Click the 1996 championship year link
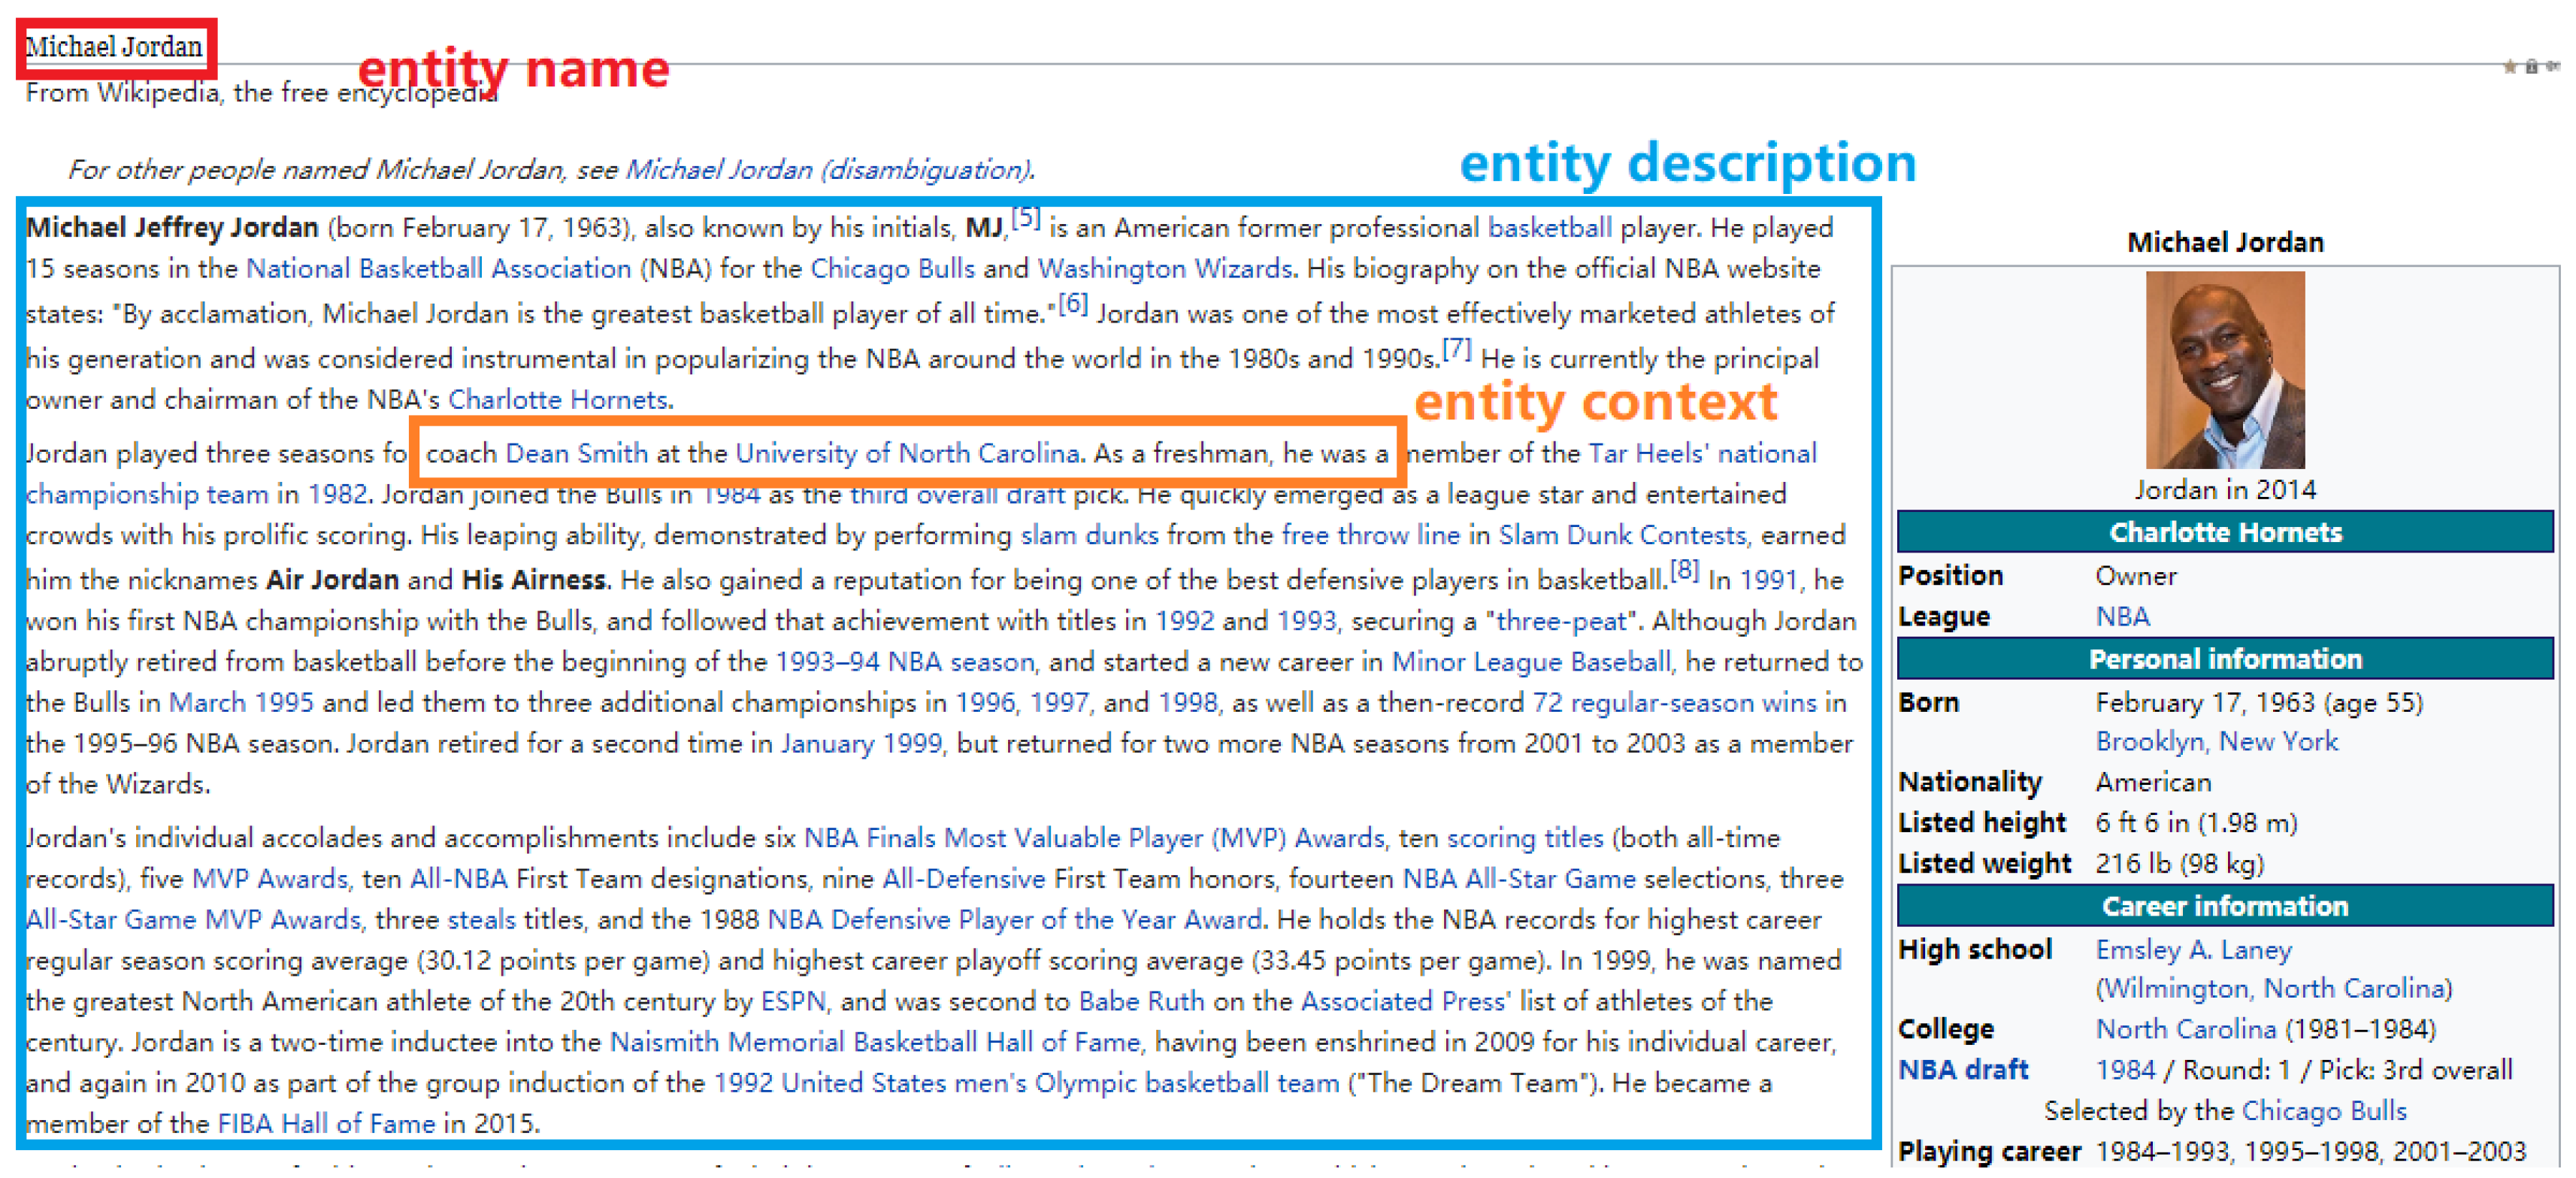 coord(985,703)
